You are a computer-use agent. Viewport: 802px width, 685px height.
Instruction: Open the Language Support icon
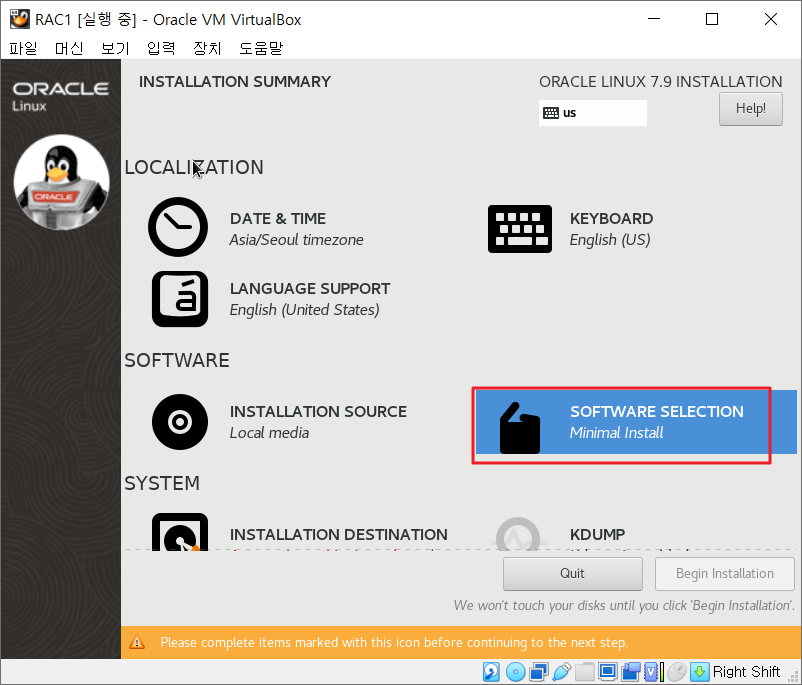point(180,299)
